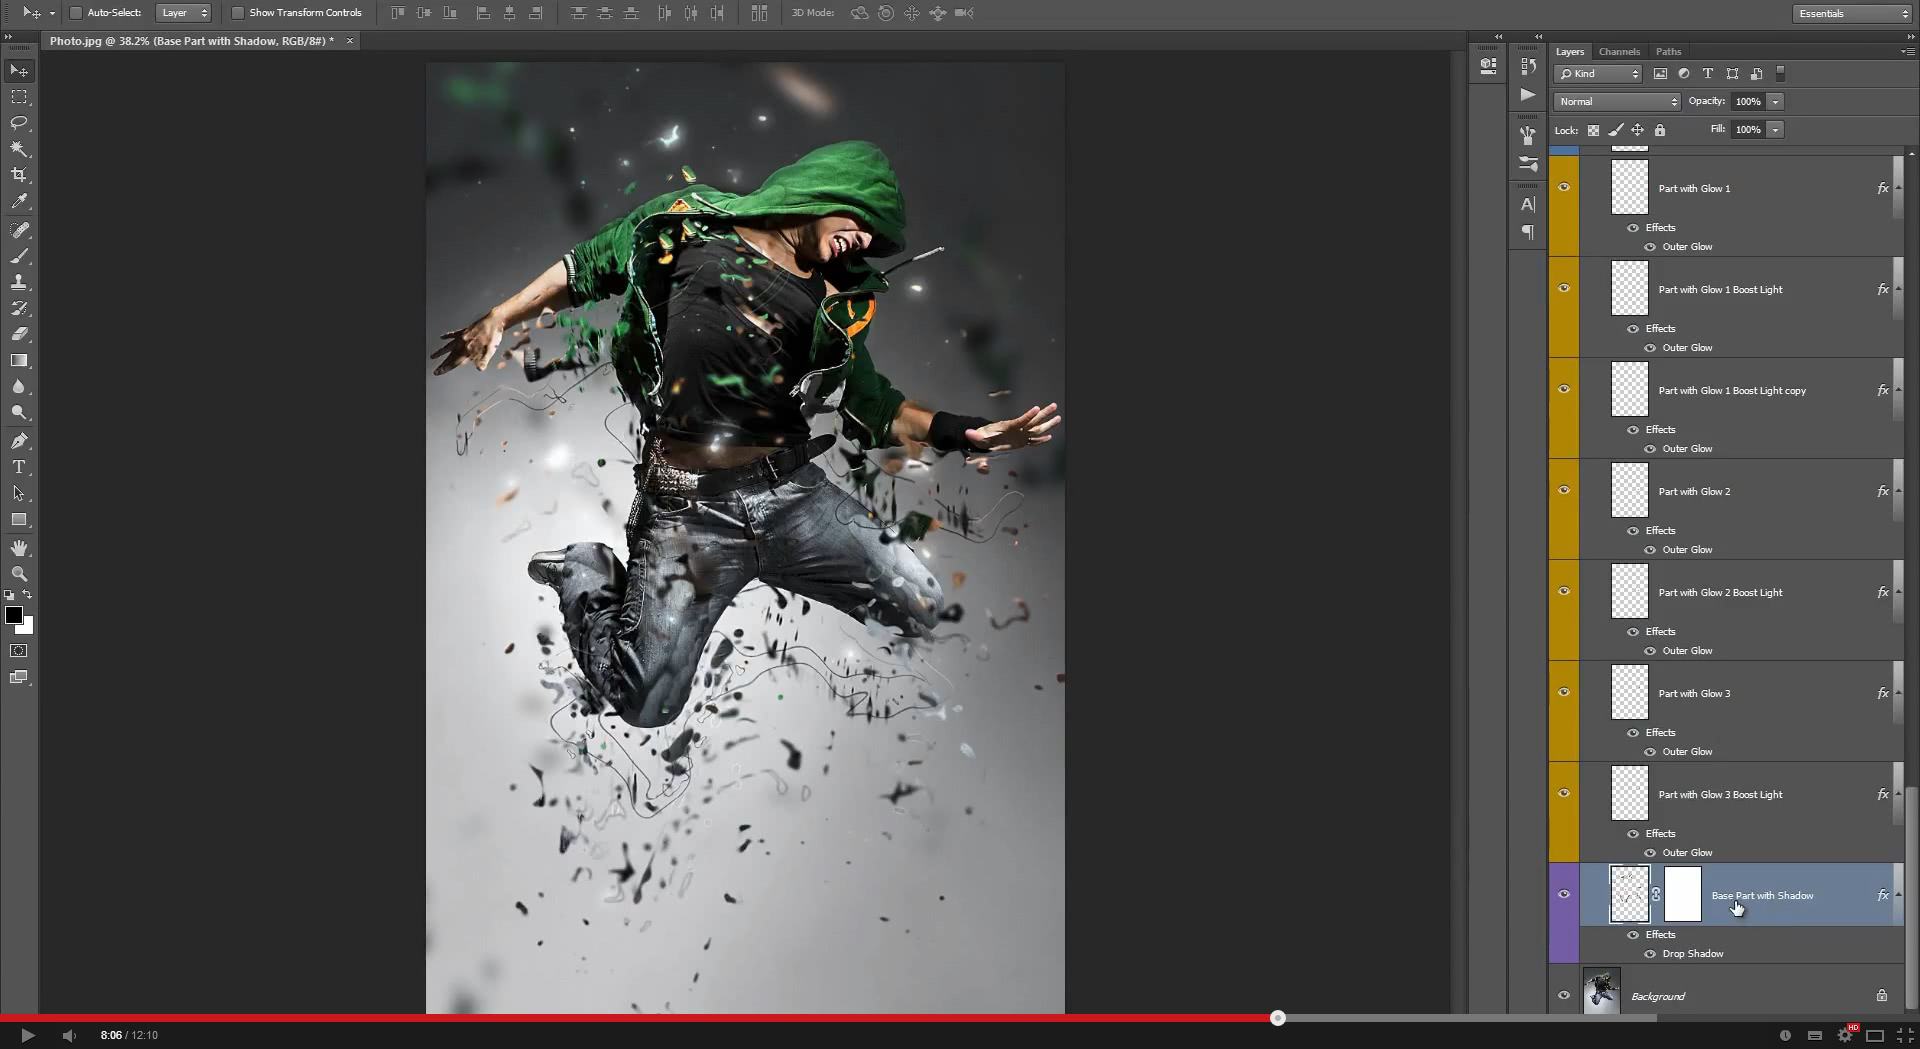Select the Hand tool
1920x1049 pixels.
pos(19,548)
